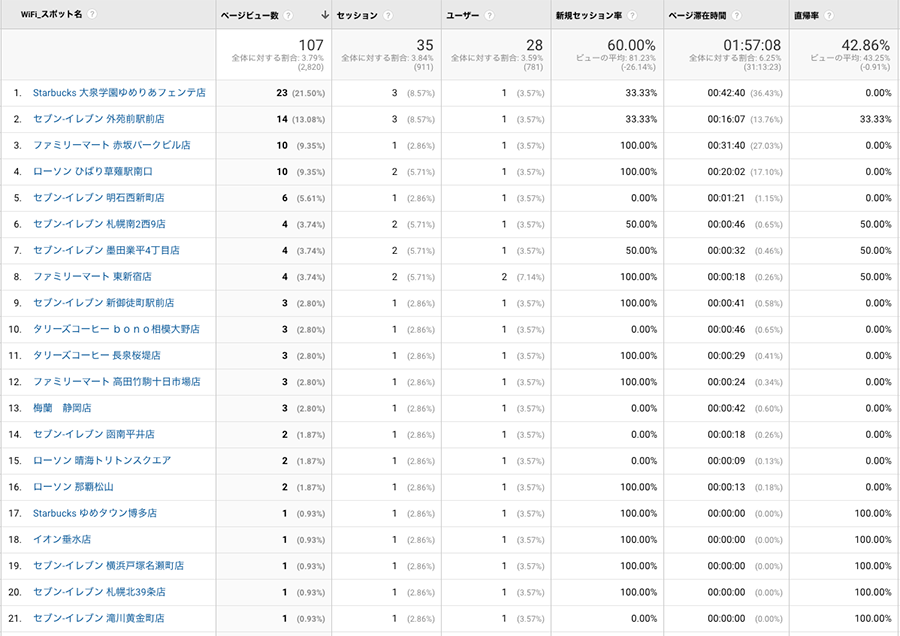Open セブン-イレブン 札幌北39条店 link
This screenshot has height=636, width=900.
[x=99, y=592]
